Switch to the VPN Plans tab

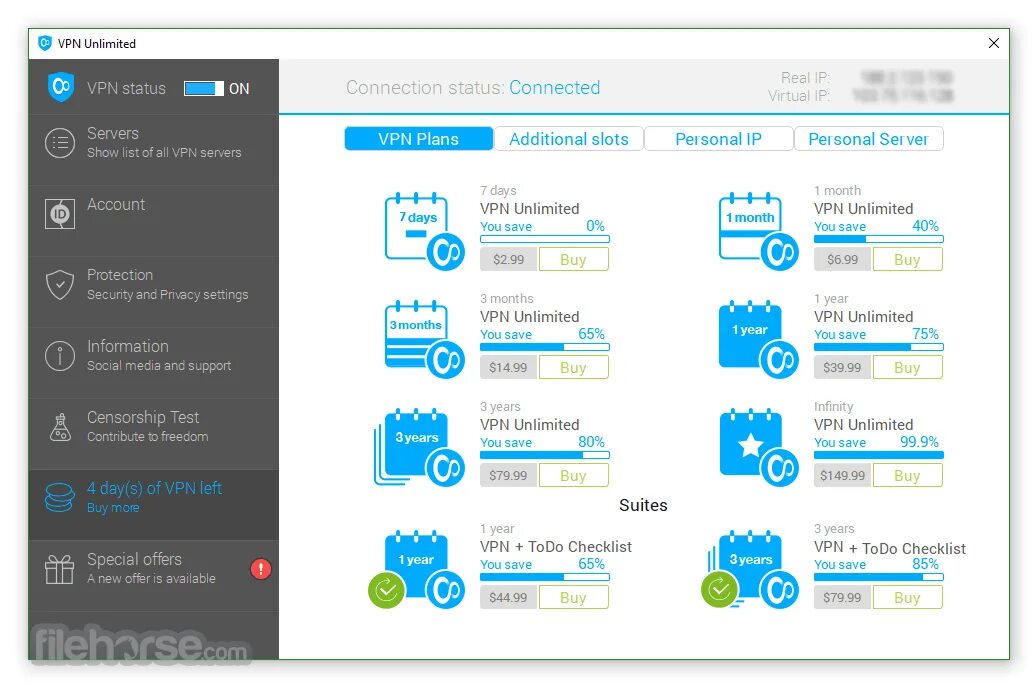(x=419, y=139)
